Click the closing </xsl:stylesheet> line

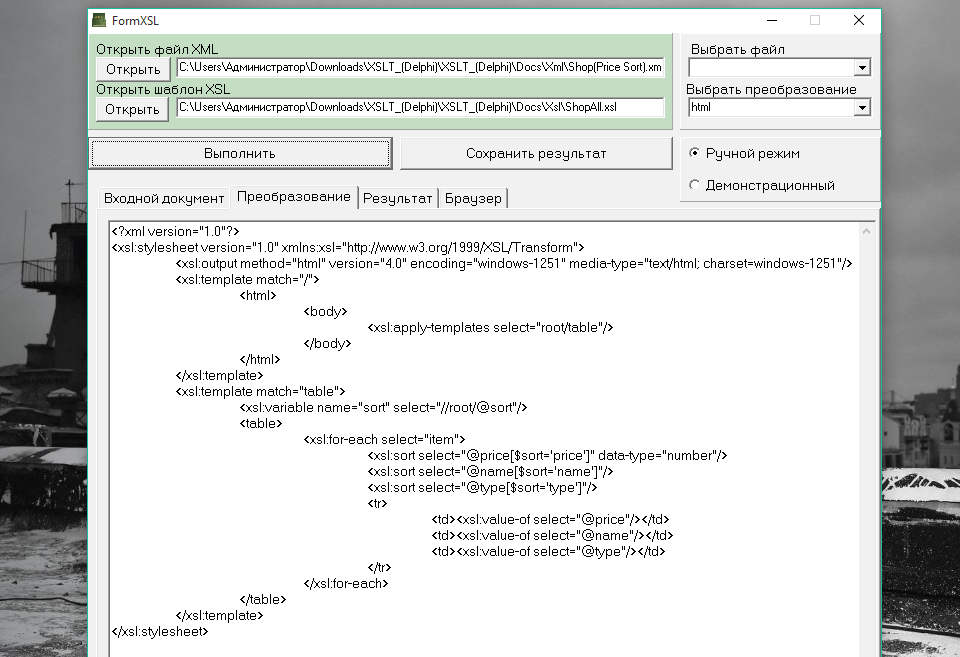coord(160,631)
